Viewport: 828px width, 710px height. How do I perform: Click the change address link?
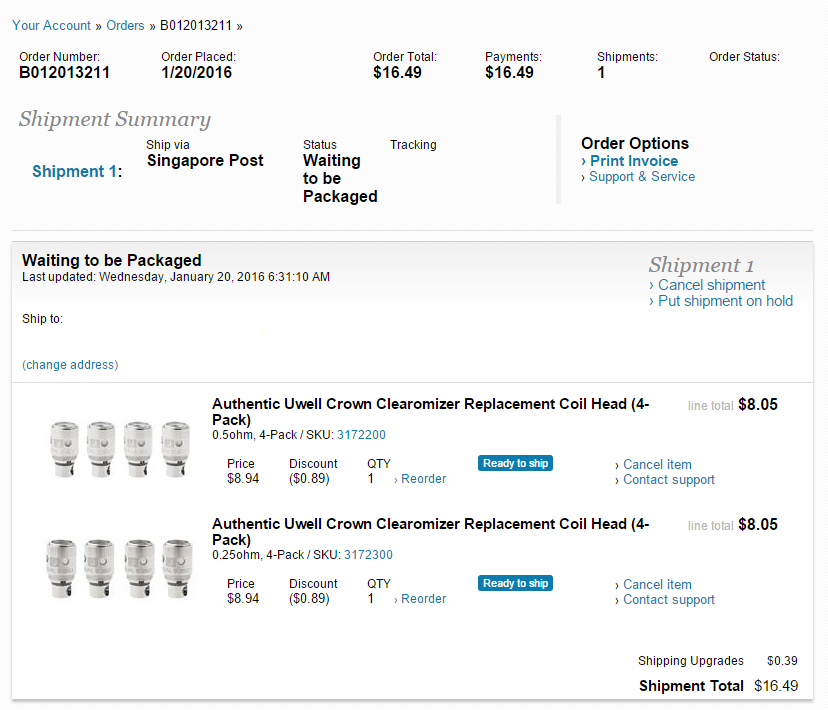[x=70, y=365]
